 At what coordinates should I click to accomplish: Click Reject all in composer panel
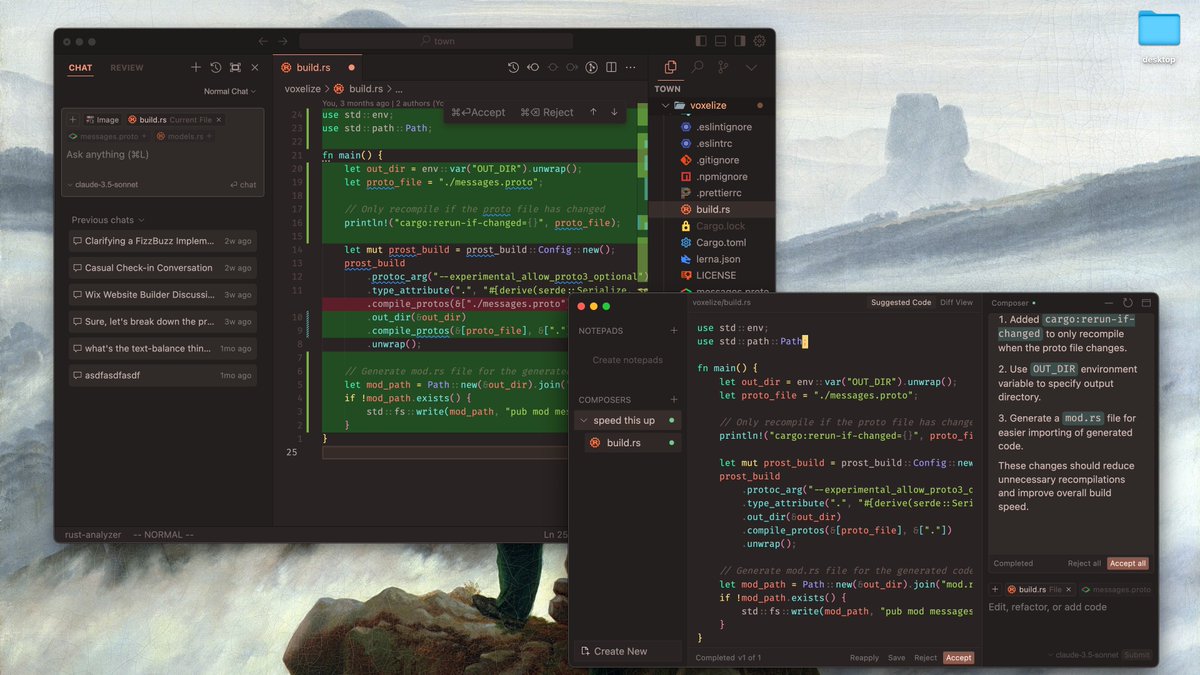(1084, 563)
